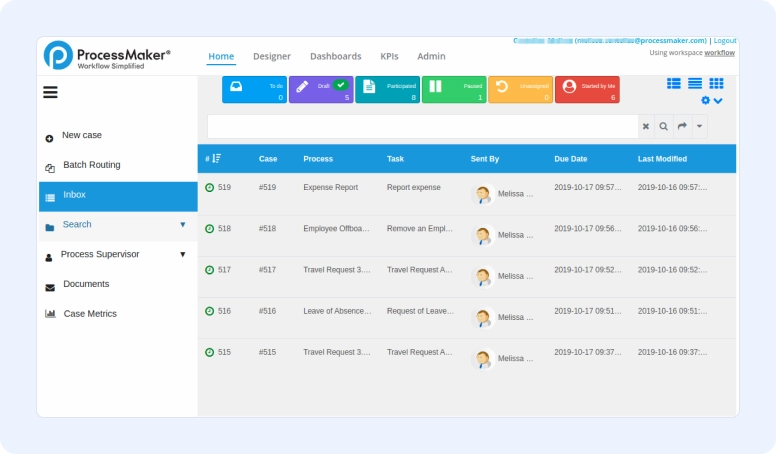Open the Paused cases tile
Viewport: 776px width, 454px height.
pos(454,90)
